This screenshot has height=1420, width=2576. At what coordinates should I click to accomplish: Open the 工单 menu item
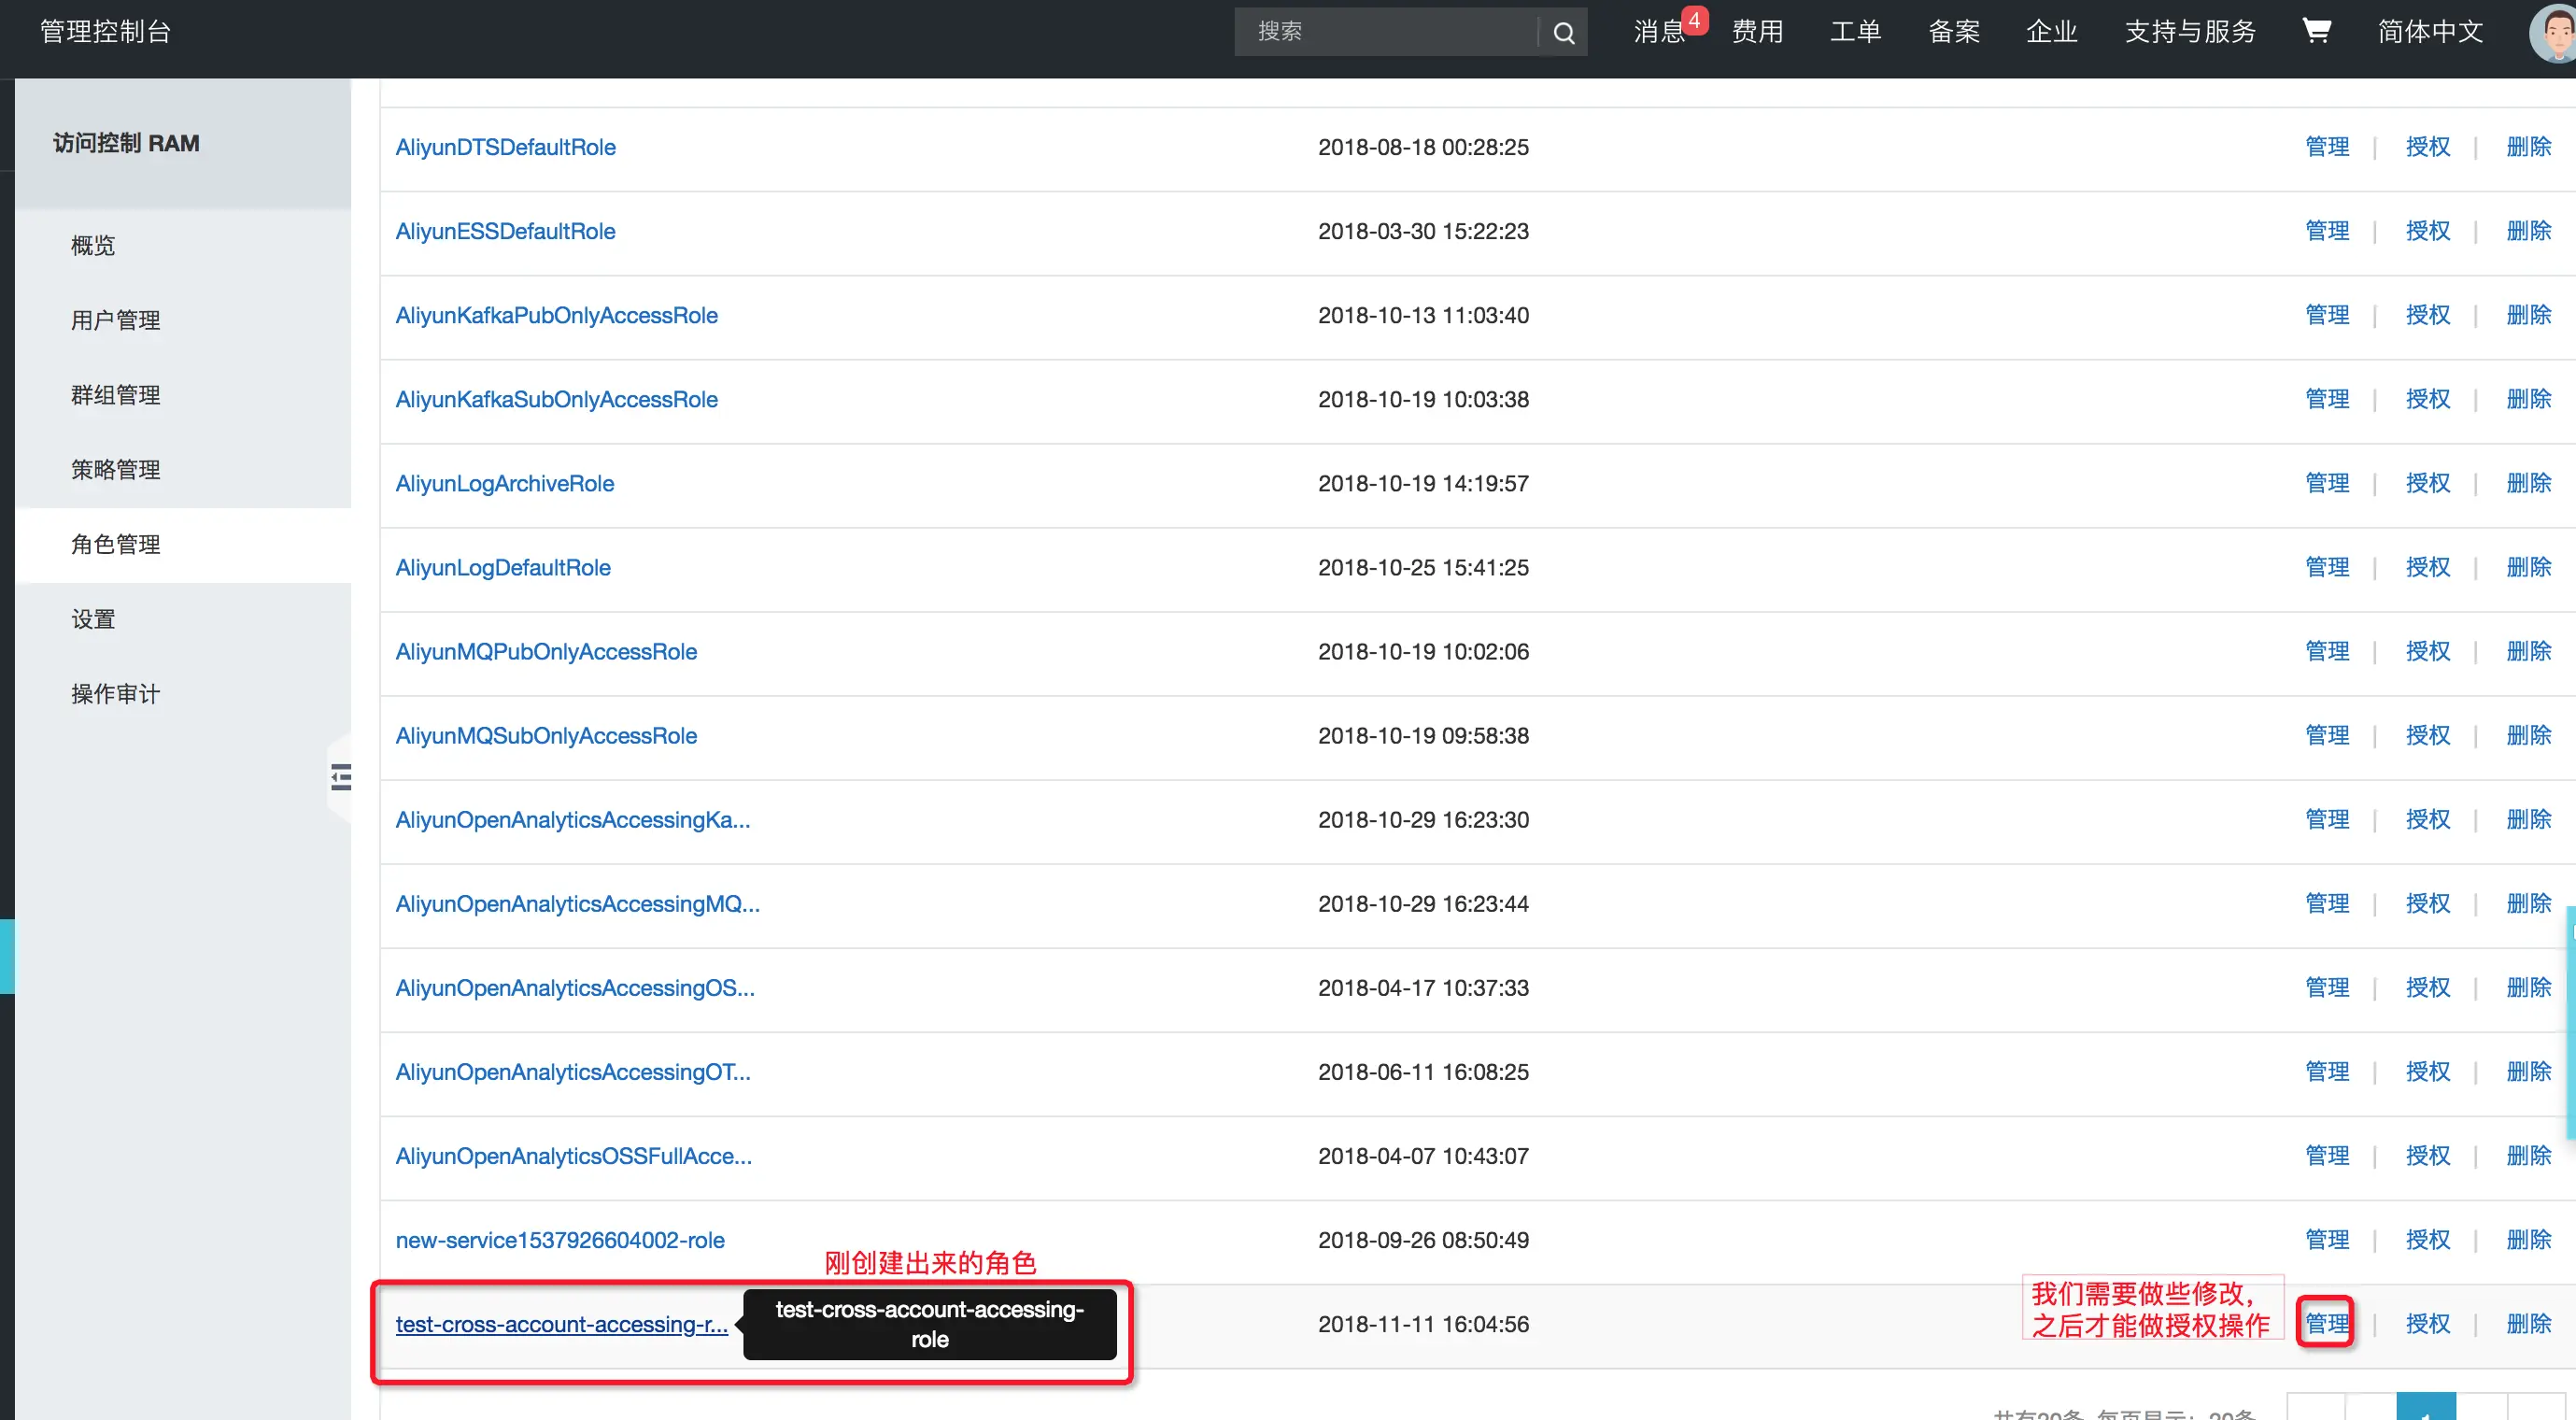click(x=1855, y=31)
